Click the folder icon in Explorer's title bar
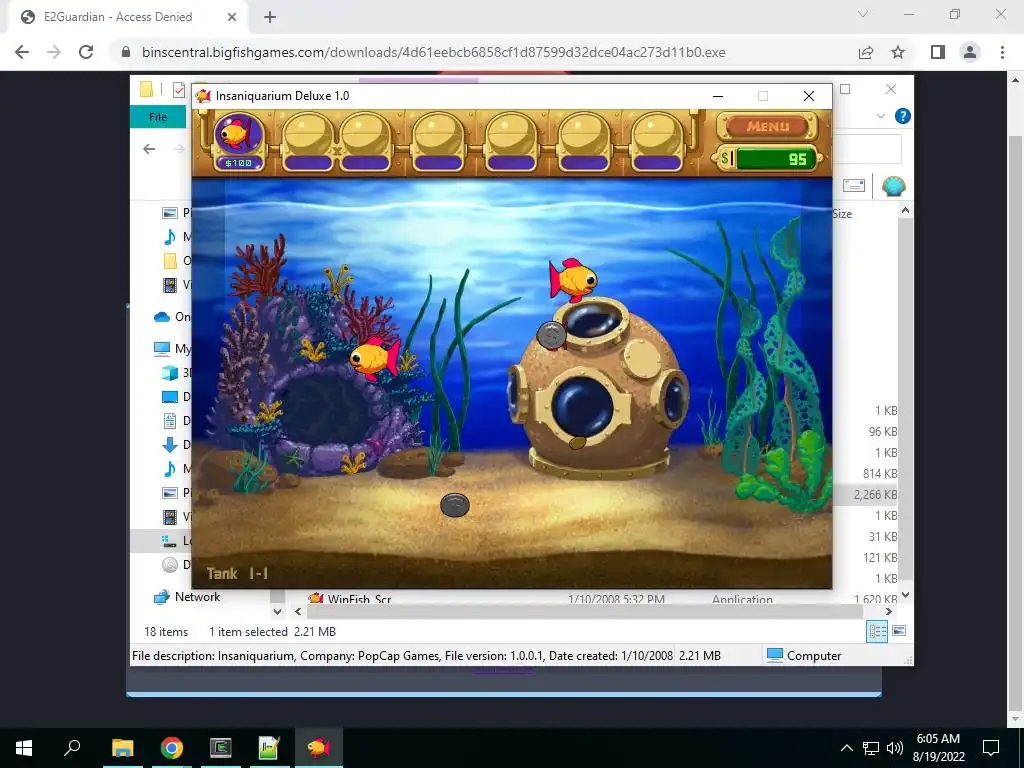This screenshot has width=1024, height=768. click(x=146, y=89)
